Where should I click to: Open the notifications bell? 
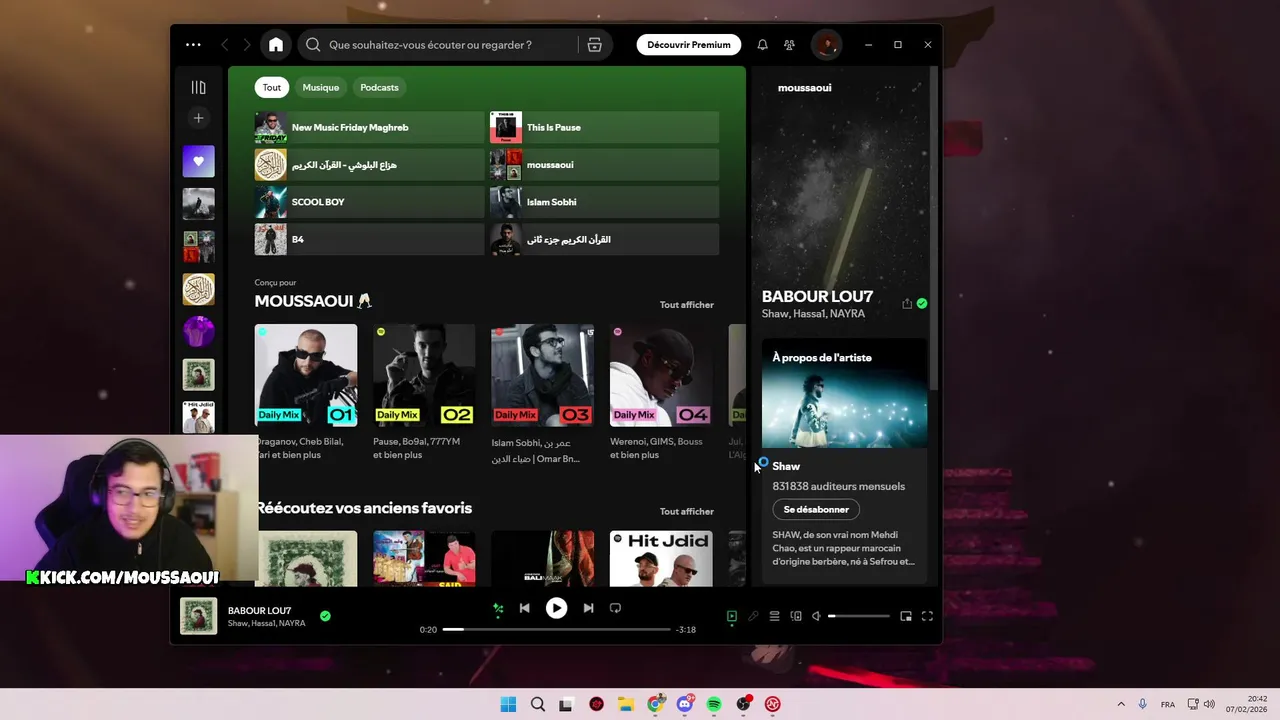pyautogui.click(x=762, y=45)
